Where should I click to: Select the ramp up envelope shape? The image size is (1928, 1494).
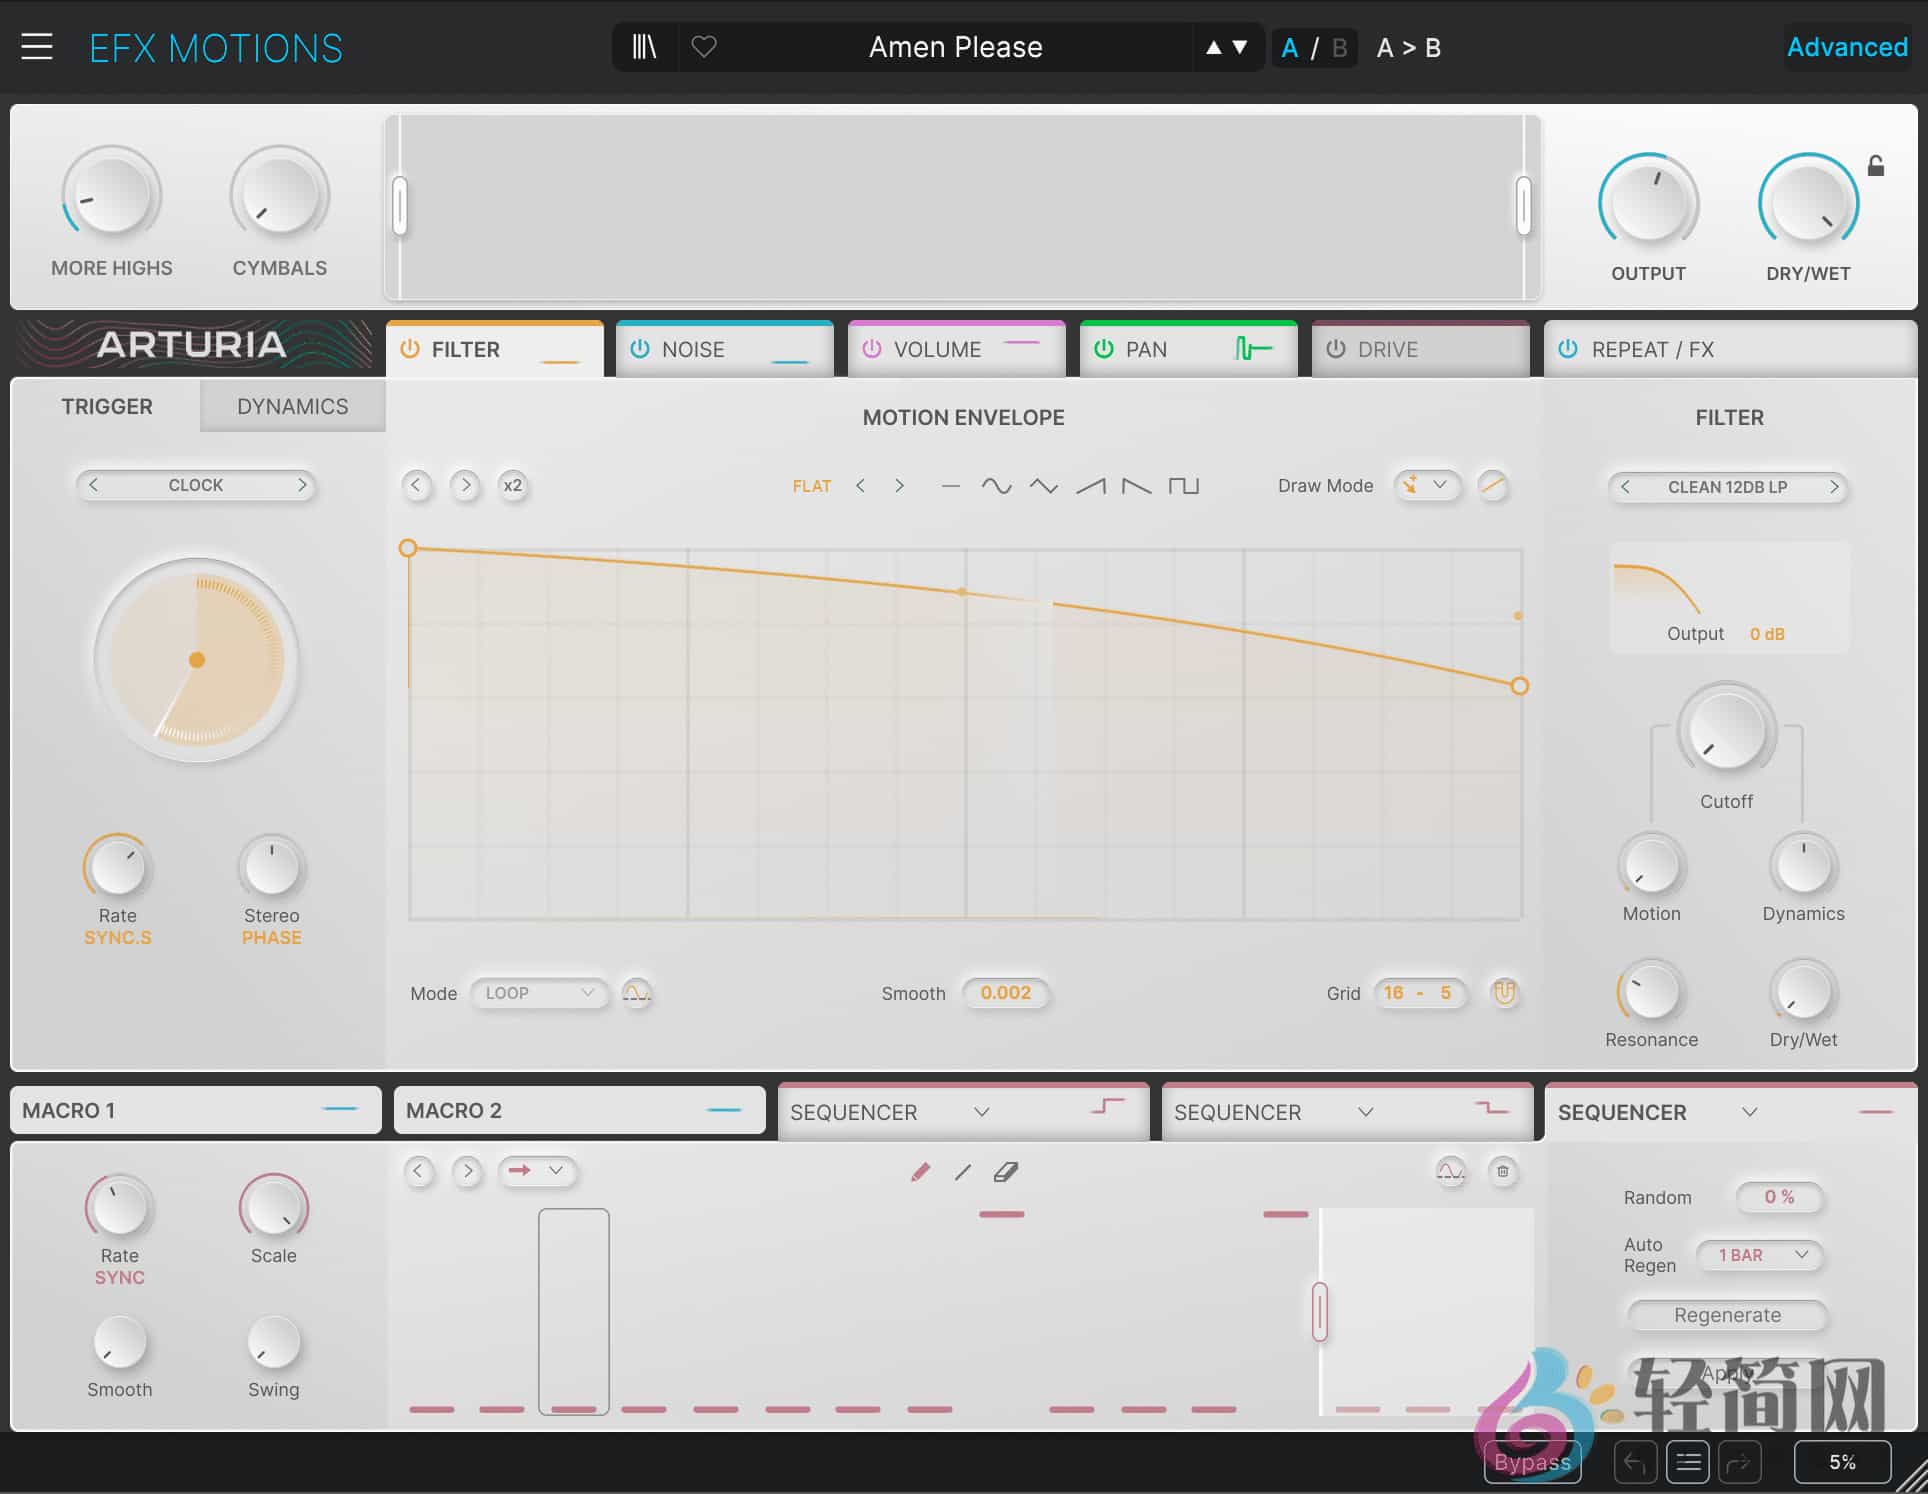[1090, 486]
